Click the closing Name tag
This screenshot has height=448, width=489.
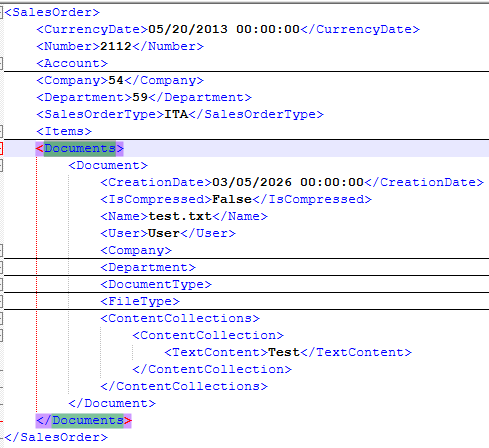click(x=240, y=216)
